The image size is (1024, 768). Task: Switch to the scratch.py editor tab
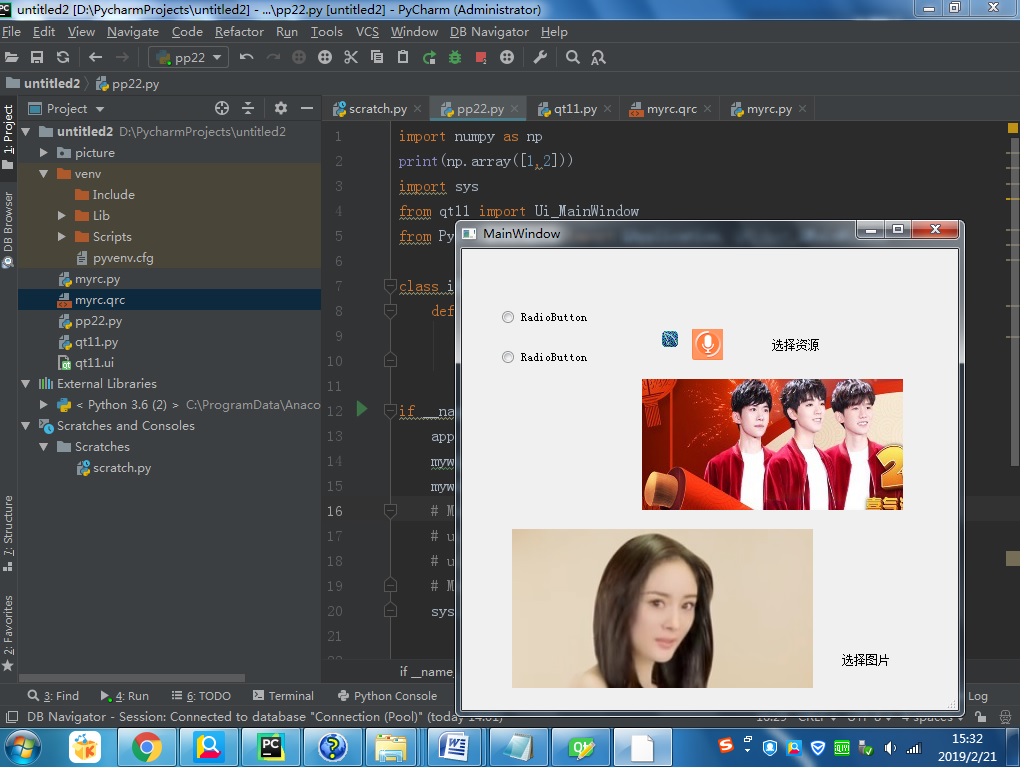(377, 109)
